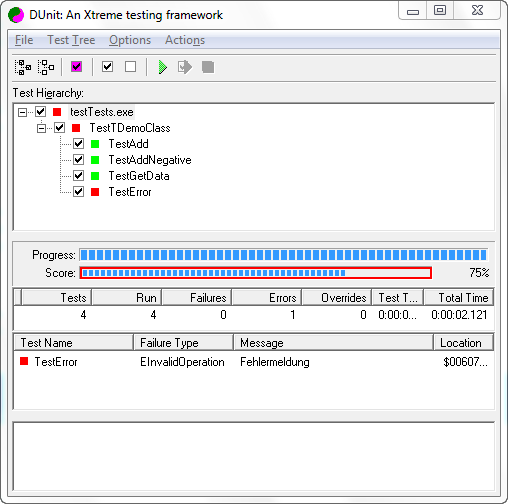The width and height of the screenshot is (508, 504).
Task: Click the blue Progress bar
Action: pos(284,255)
